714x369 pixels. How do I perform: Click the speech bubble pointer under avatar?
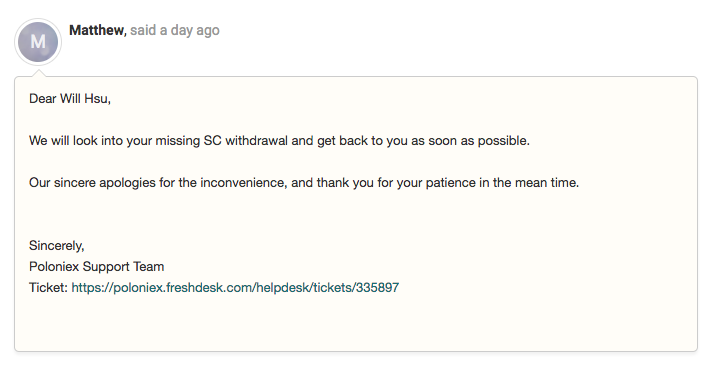pos(39,73)
